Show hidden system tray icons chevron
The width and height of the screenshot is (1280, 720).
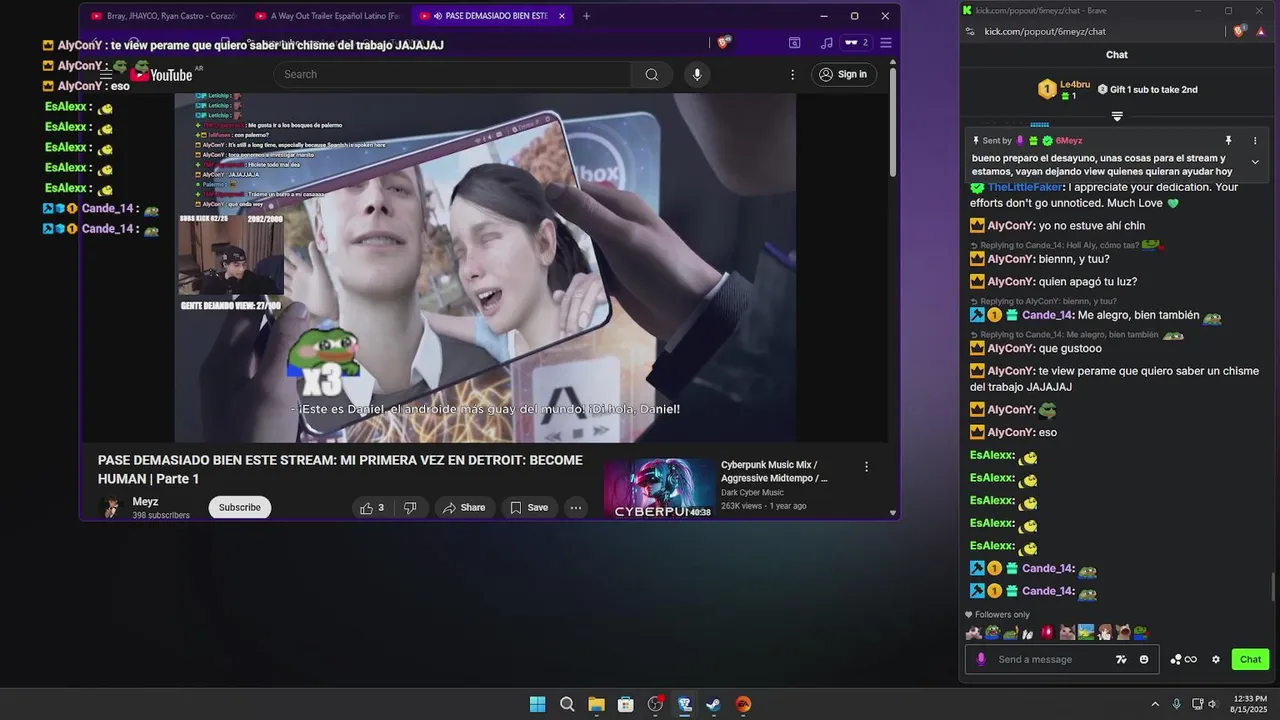click(1155, 704)
